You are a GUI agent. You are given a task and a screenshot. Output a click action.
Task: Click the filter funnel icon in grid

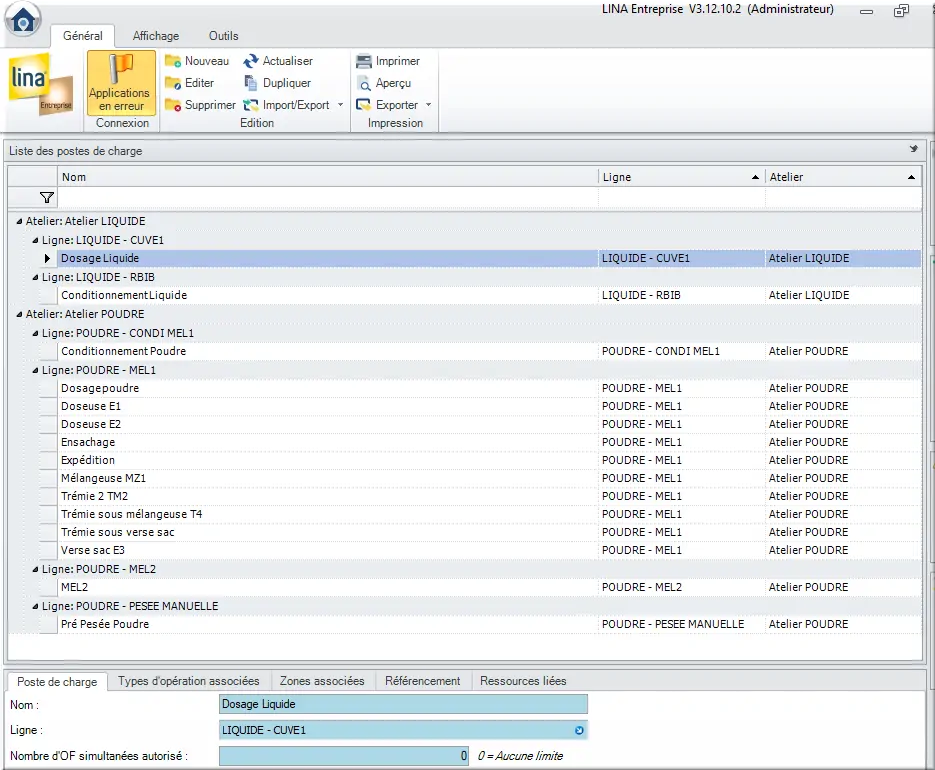pos(47,197)
